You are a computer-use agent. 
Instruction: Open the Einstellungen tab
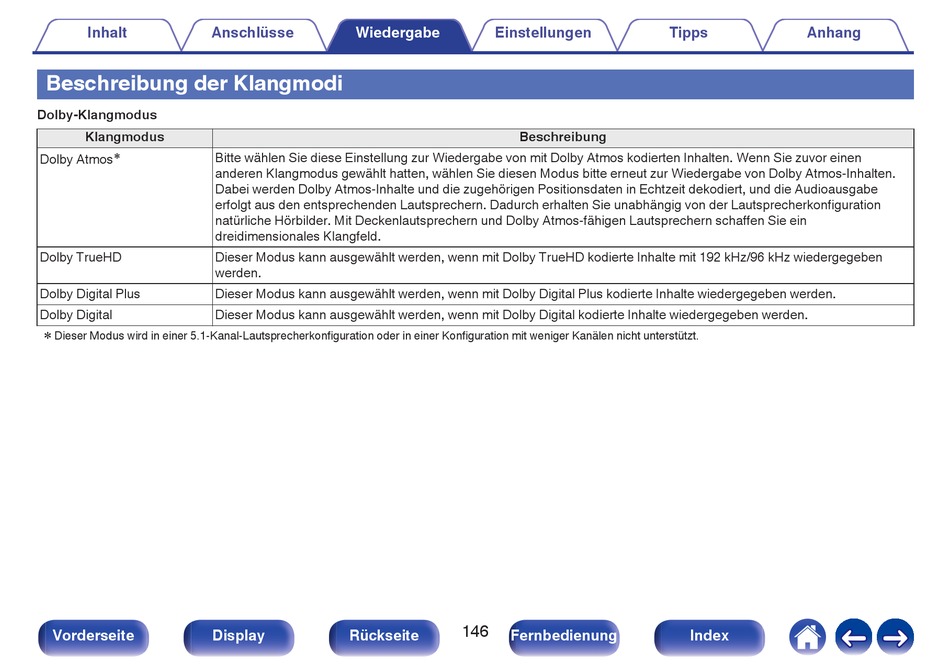click(543, 34)
